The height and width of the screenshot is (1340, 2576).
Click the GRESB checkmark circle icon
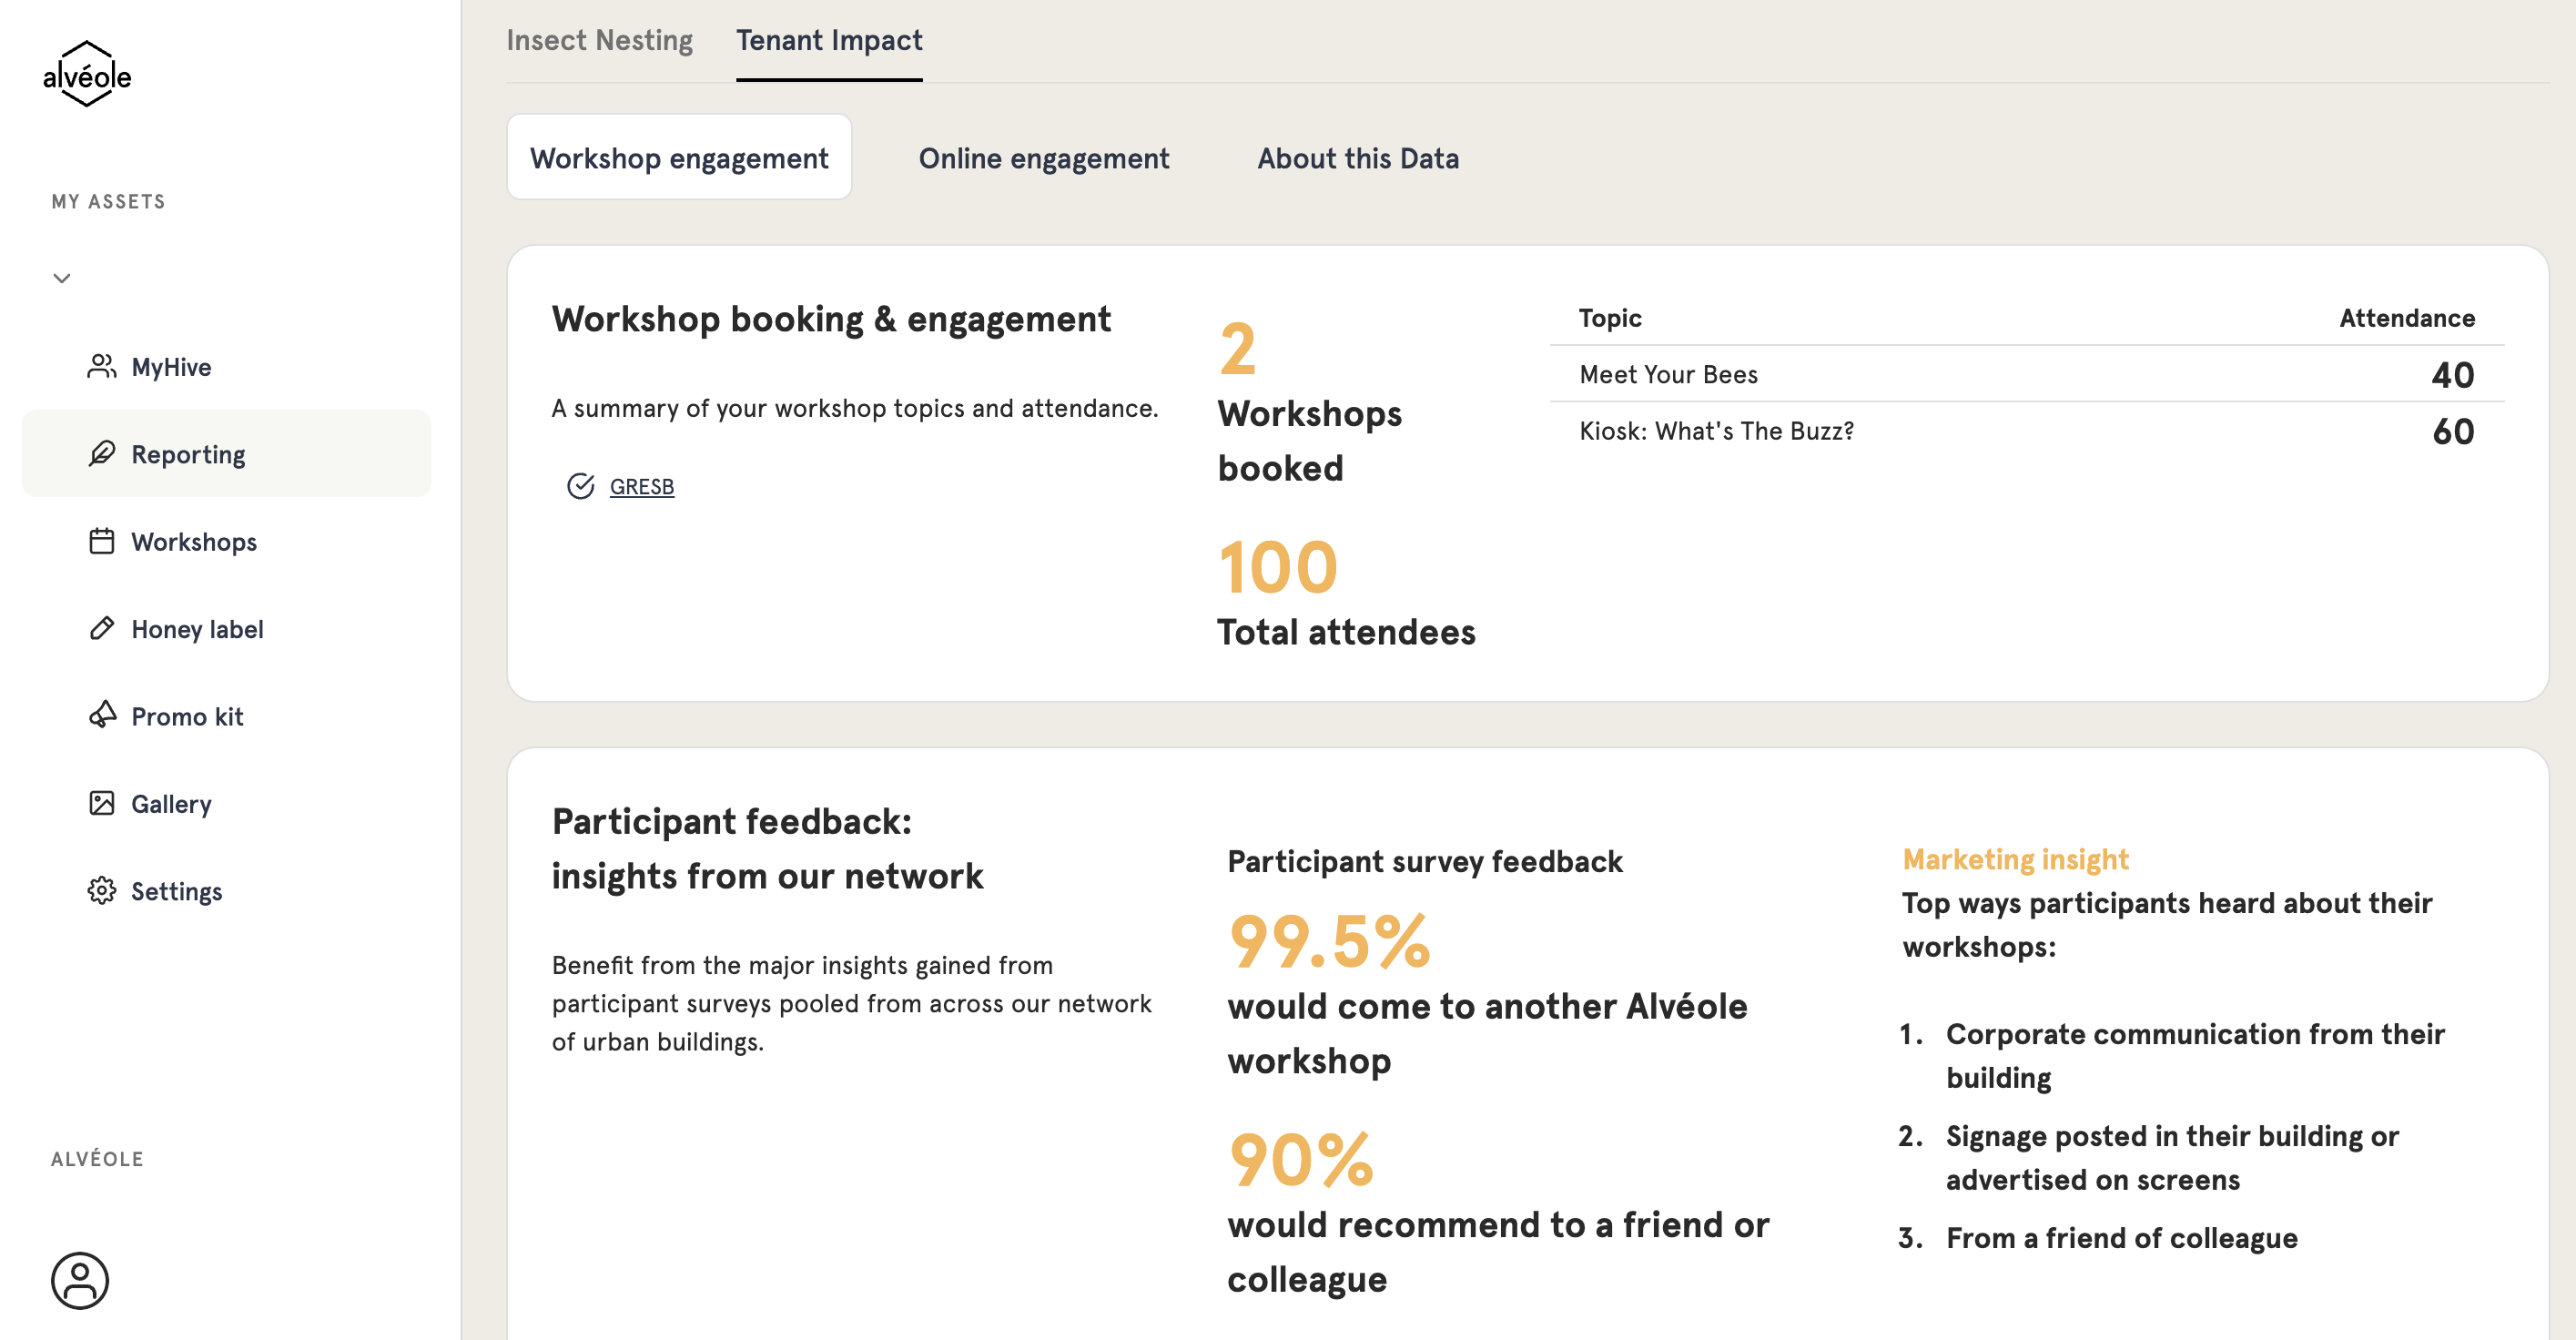point(580,486)
